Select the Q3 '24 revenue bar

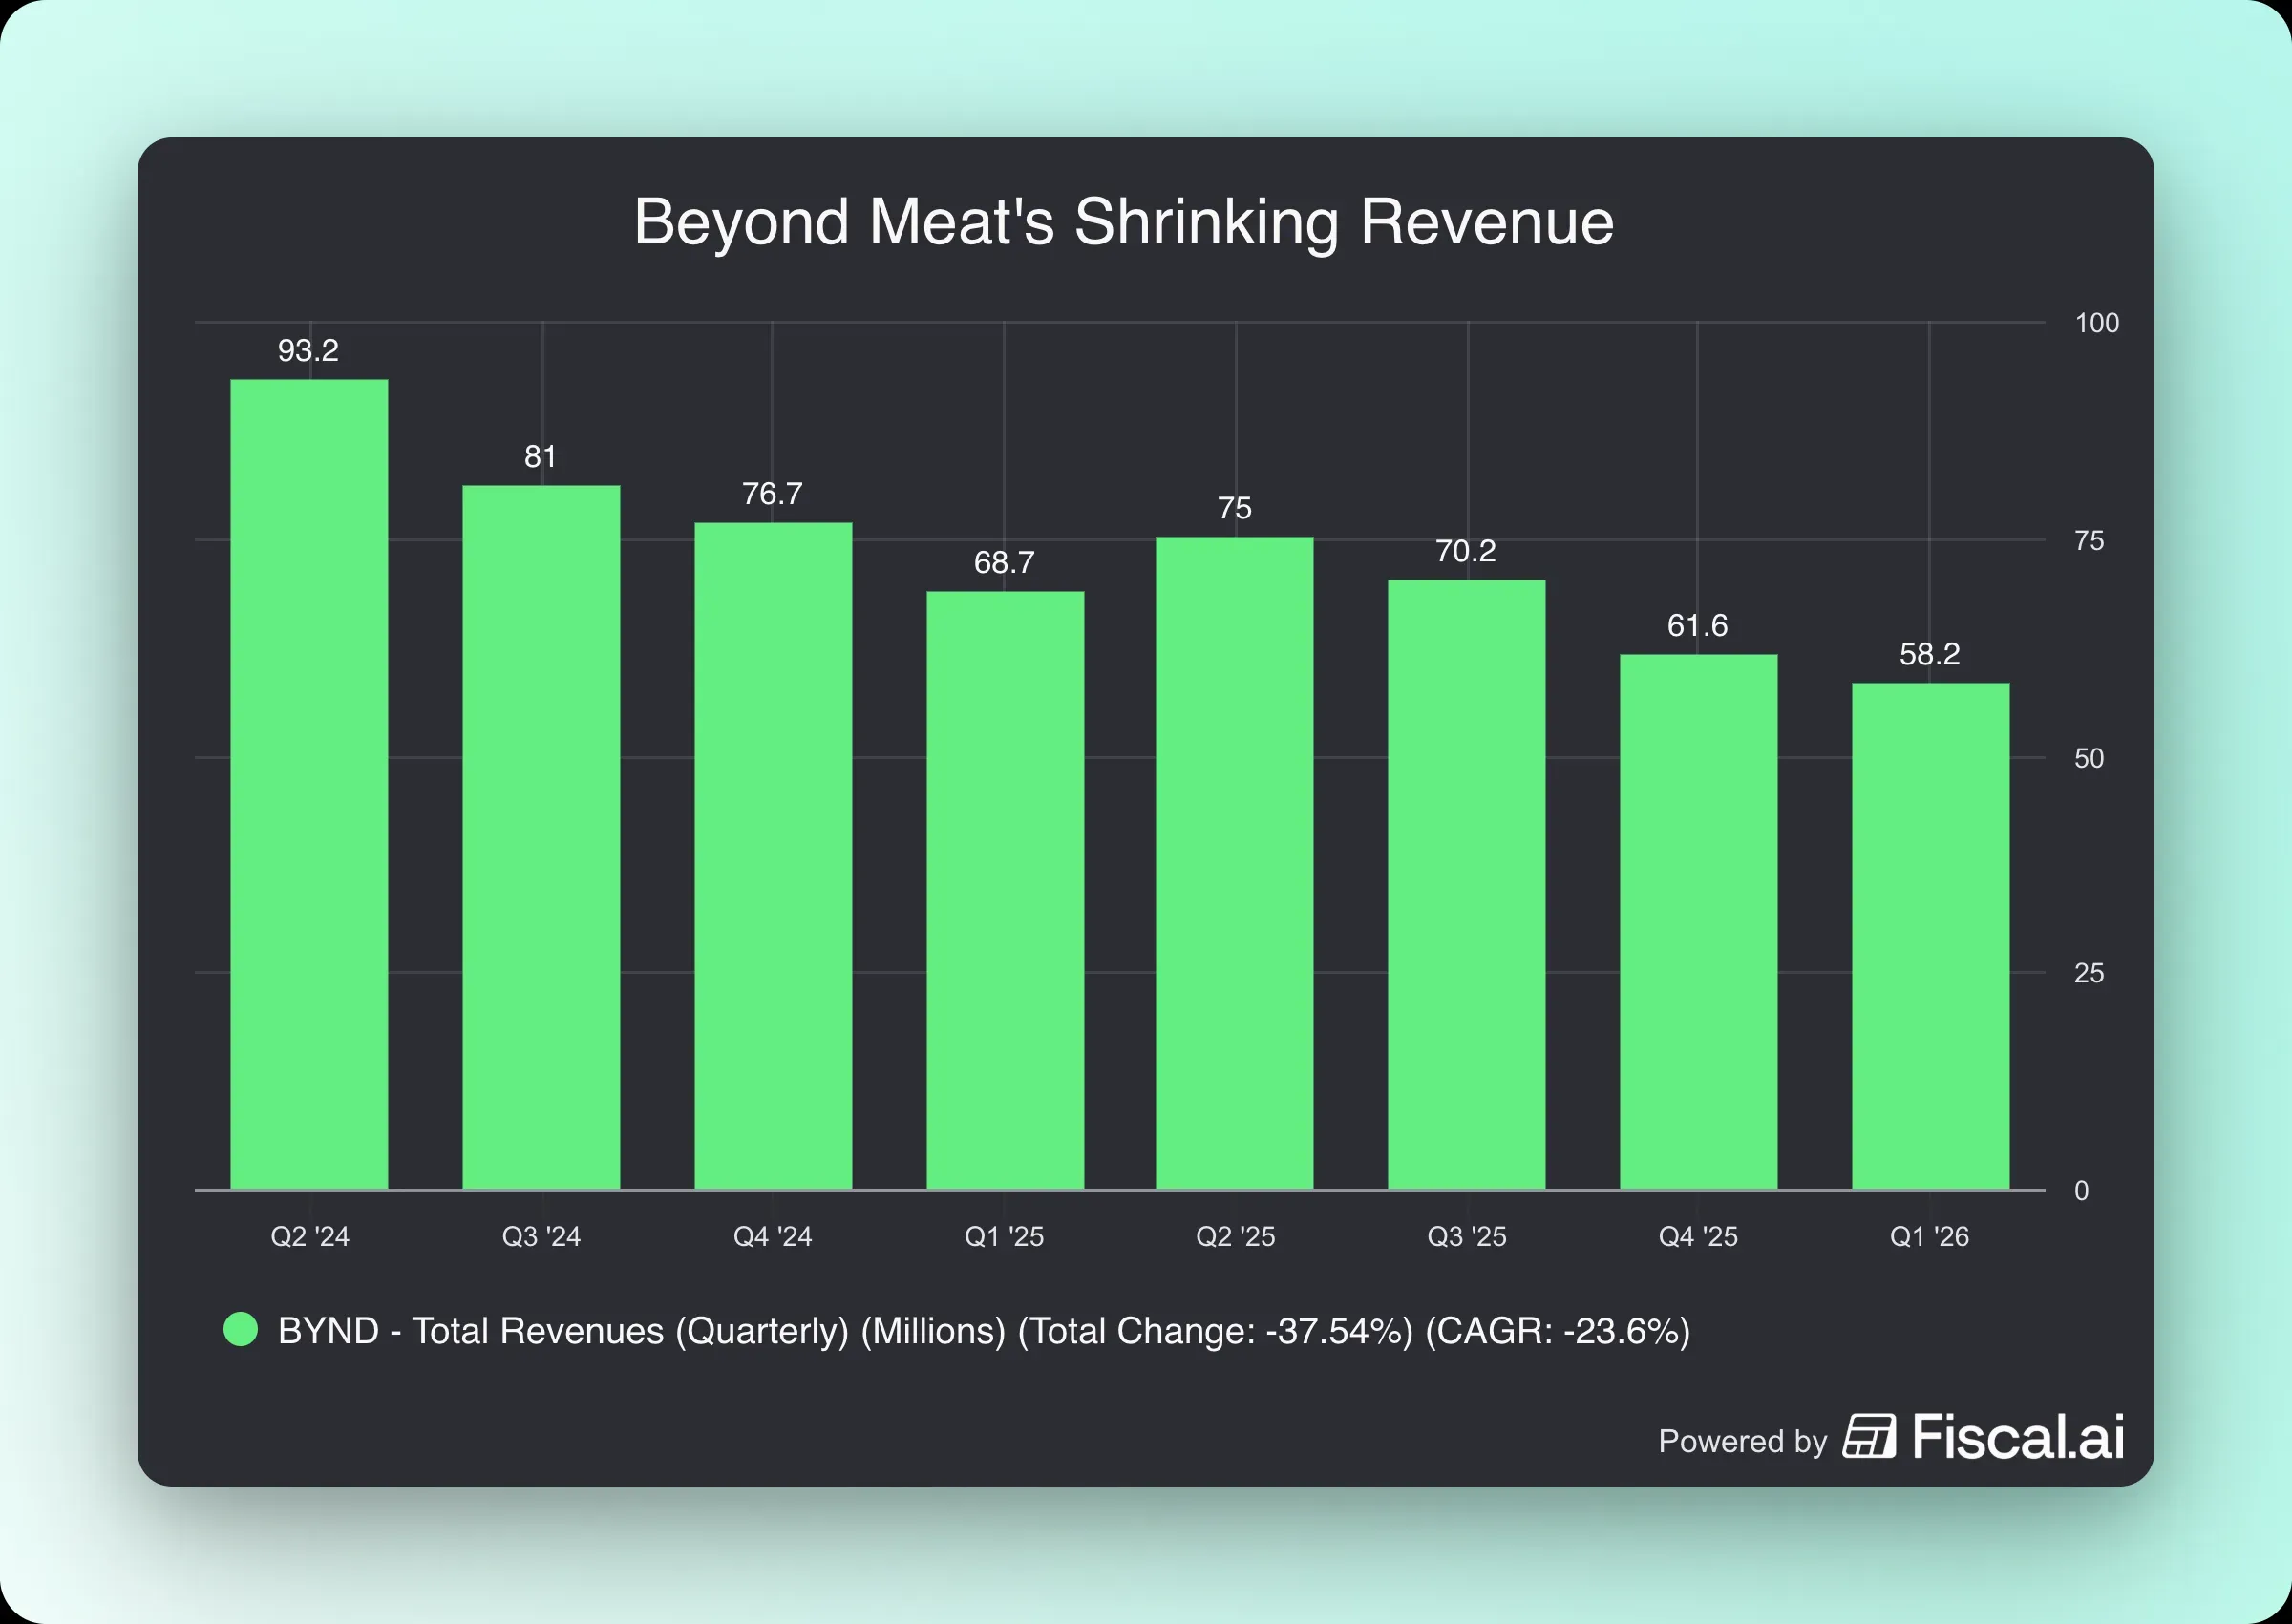(x=541, y=838)
